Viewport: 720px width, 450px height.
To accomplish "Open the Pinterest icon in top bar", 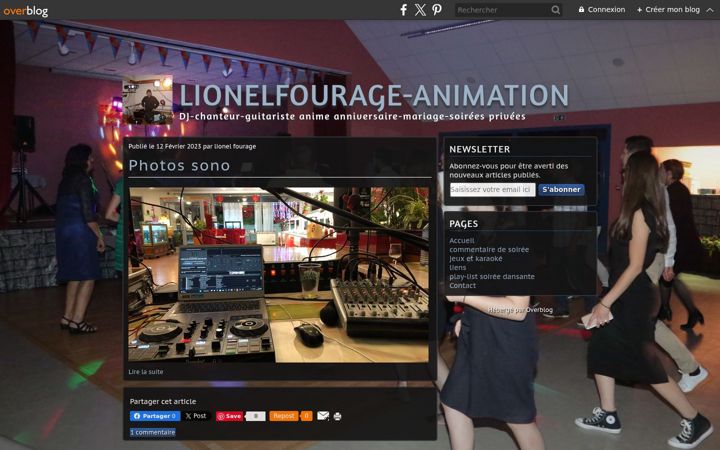I will click(x=437, y=10).
